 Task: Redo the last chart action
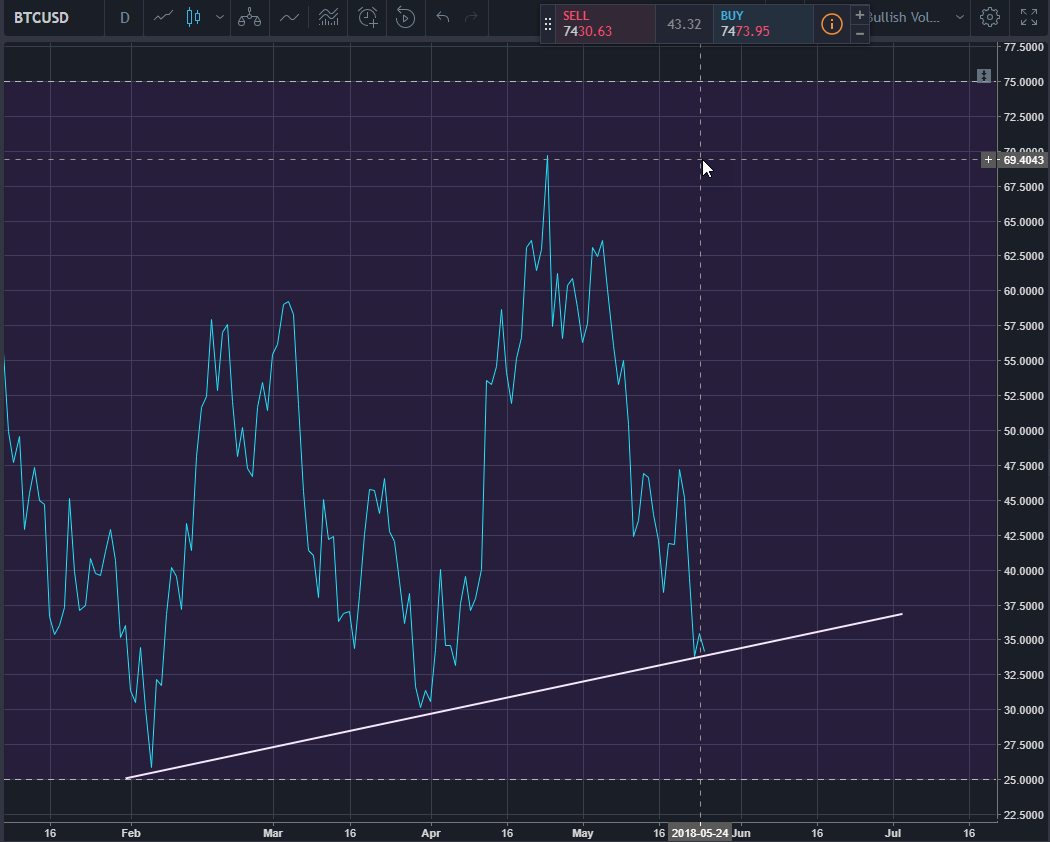click(x=471, y=17)
